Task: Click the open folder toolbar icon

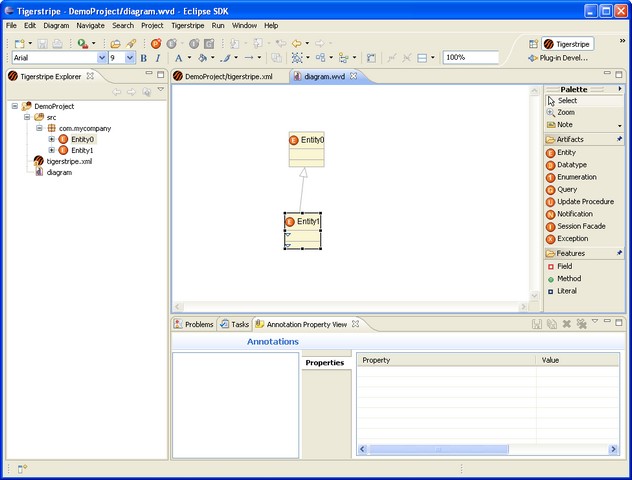Action: [115, 44]
